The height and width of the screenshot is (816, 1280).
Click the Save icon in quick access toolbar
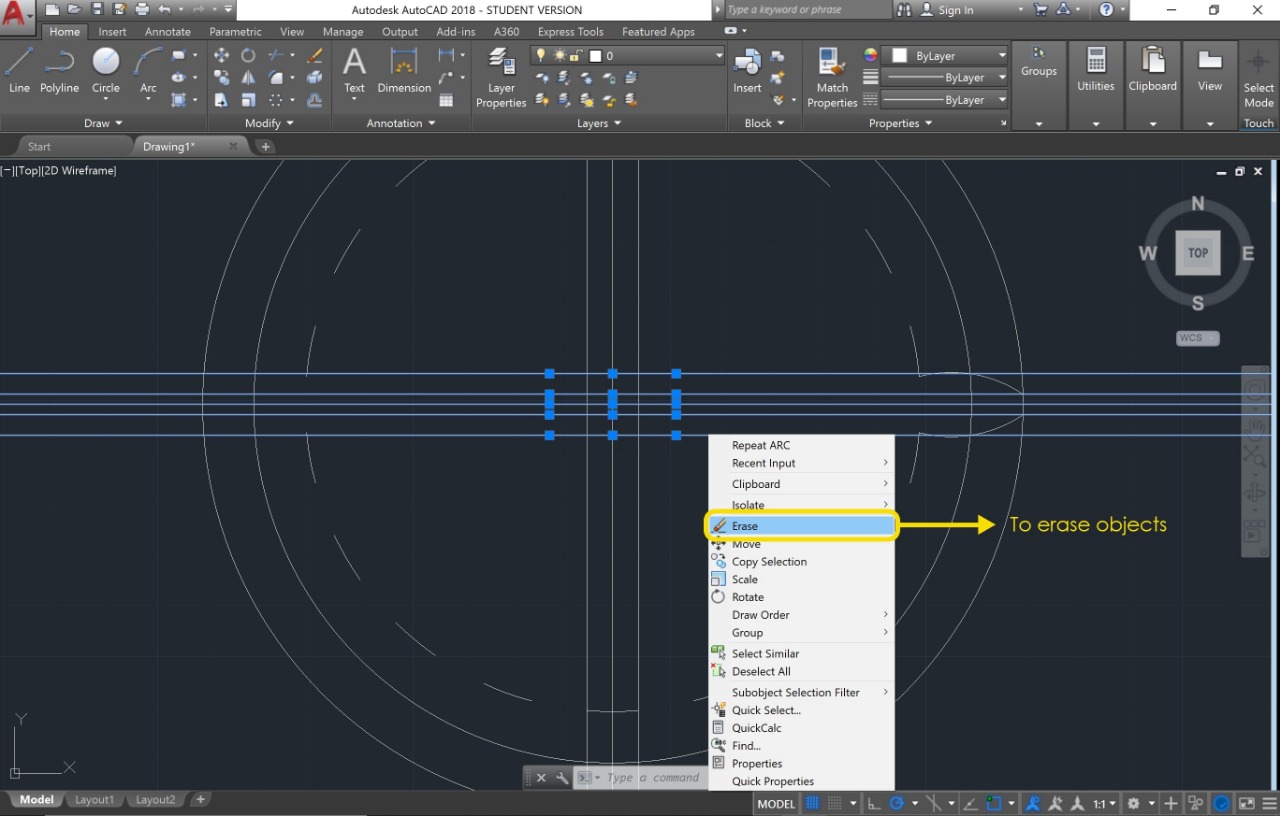pos(97,10)
